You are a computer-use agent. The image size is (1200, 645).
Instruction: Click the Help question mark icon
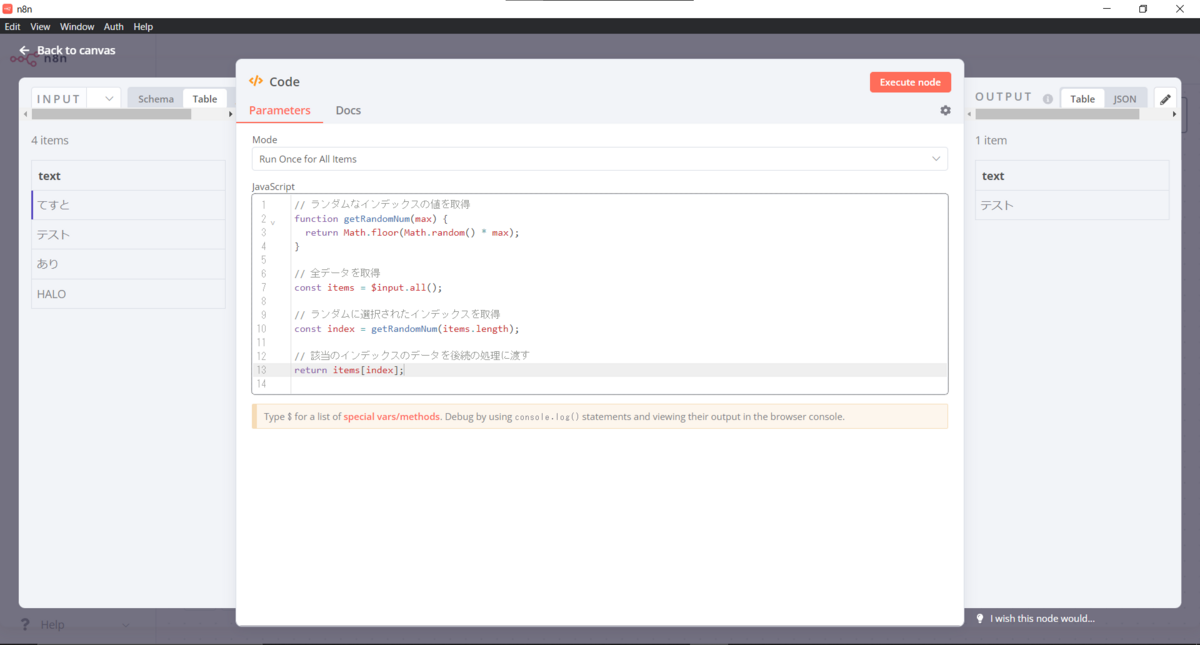click(x=26, y=624)
